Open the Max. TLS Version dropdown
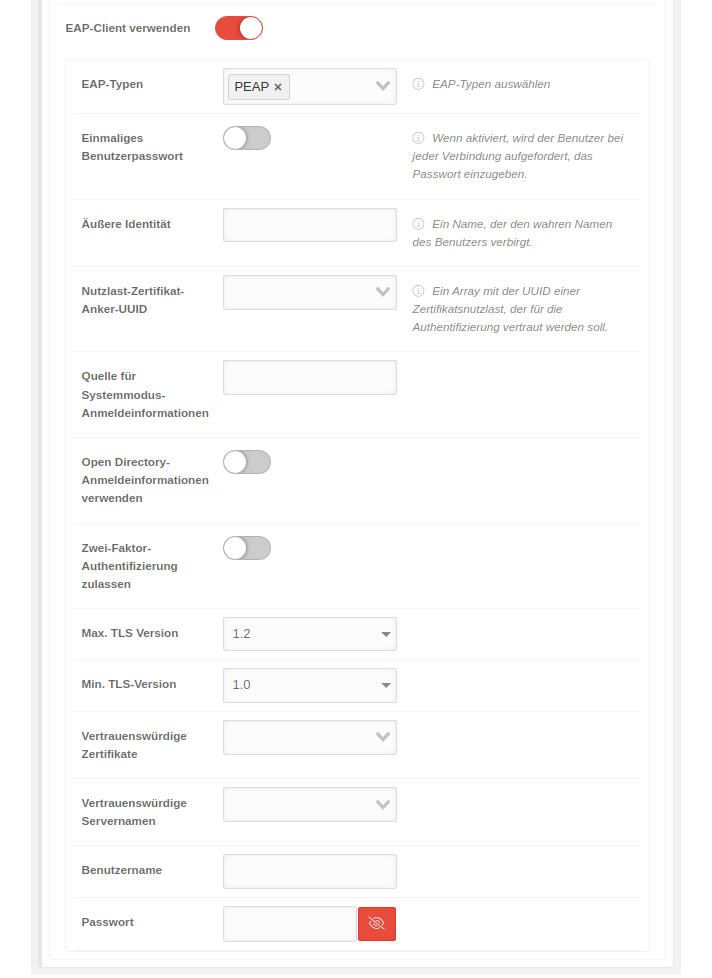 [x=310, y=634]
